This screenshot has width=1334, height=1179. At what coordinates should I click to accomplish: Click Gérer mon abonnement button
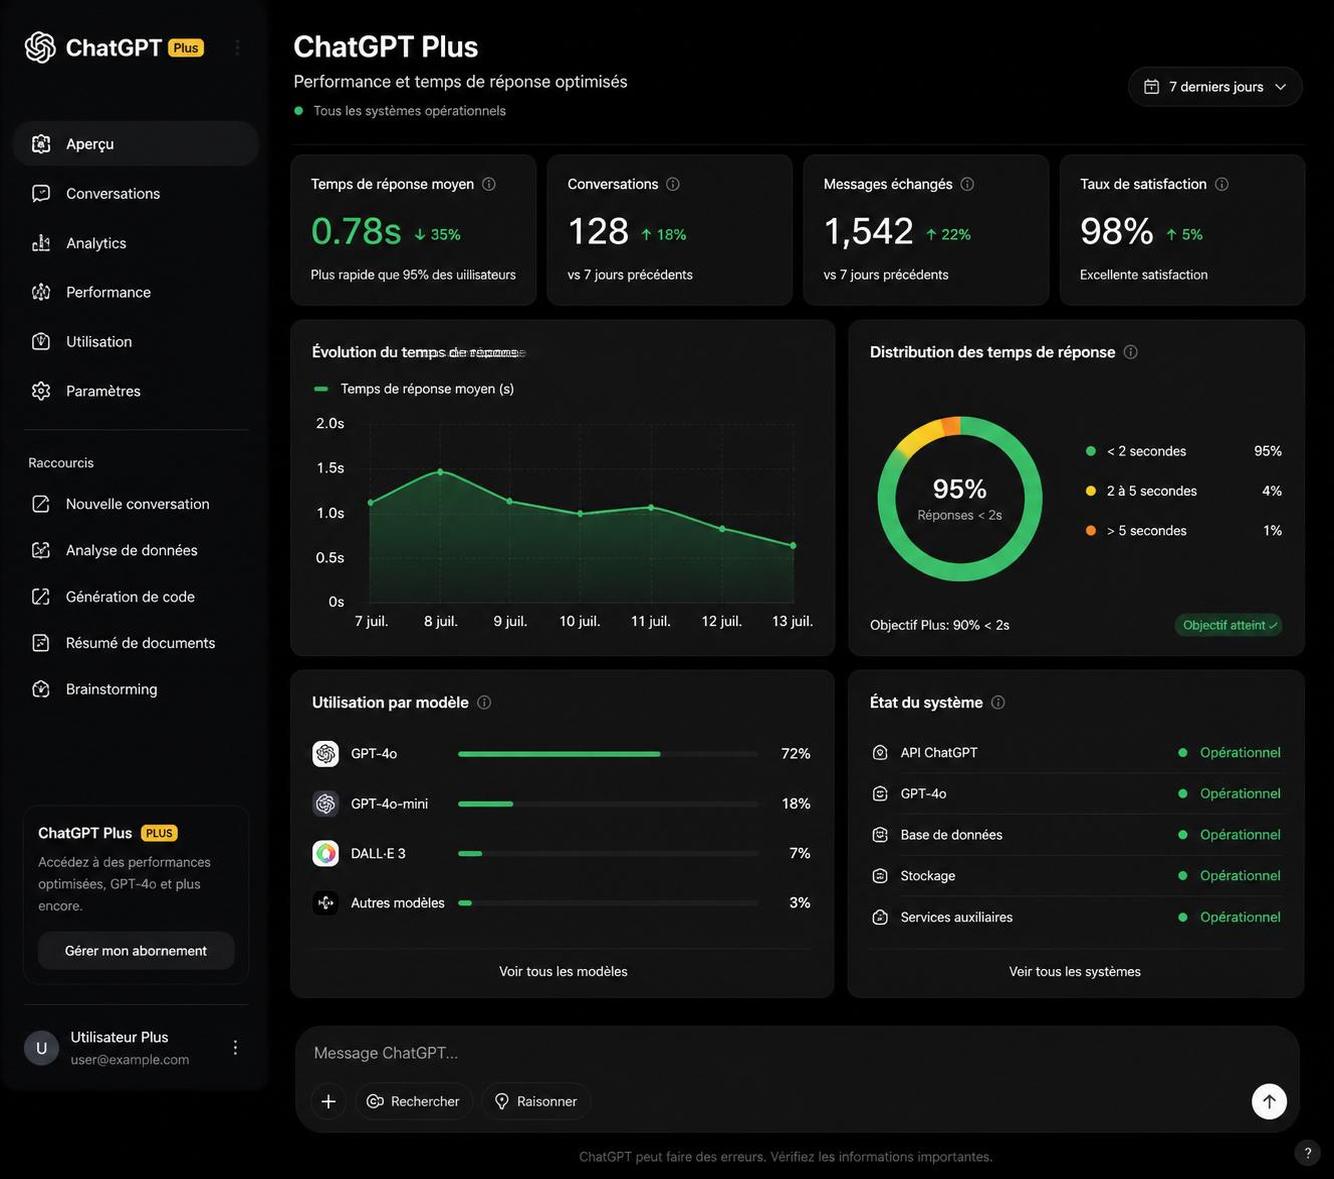click(x=136, y=951)
